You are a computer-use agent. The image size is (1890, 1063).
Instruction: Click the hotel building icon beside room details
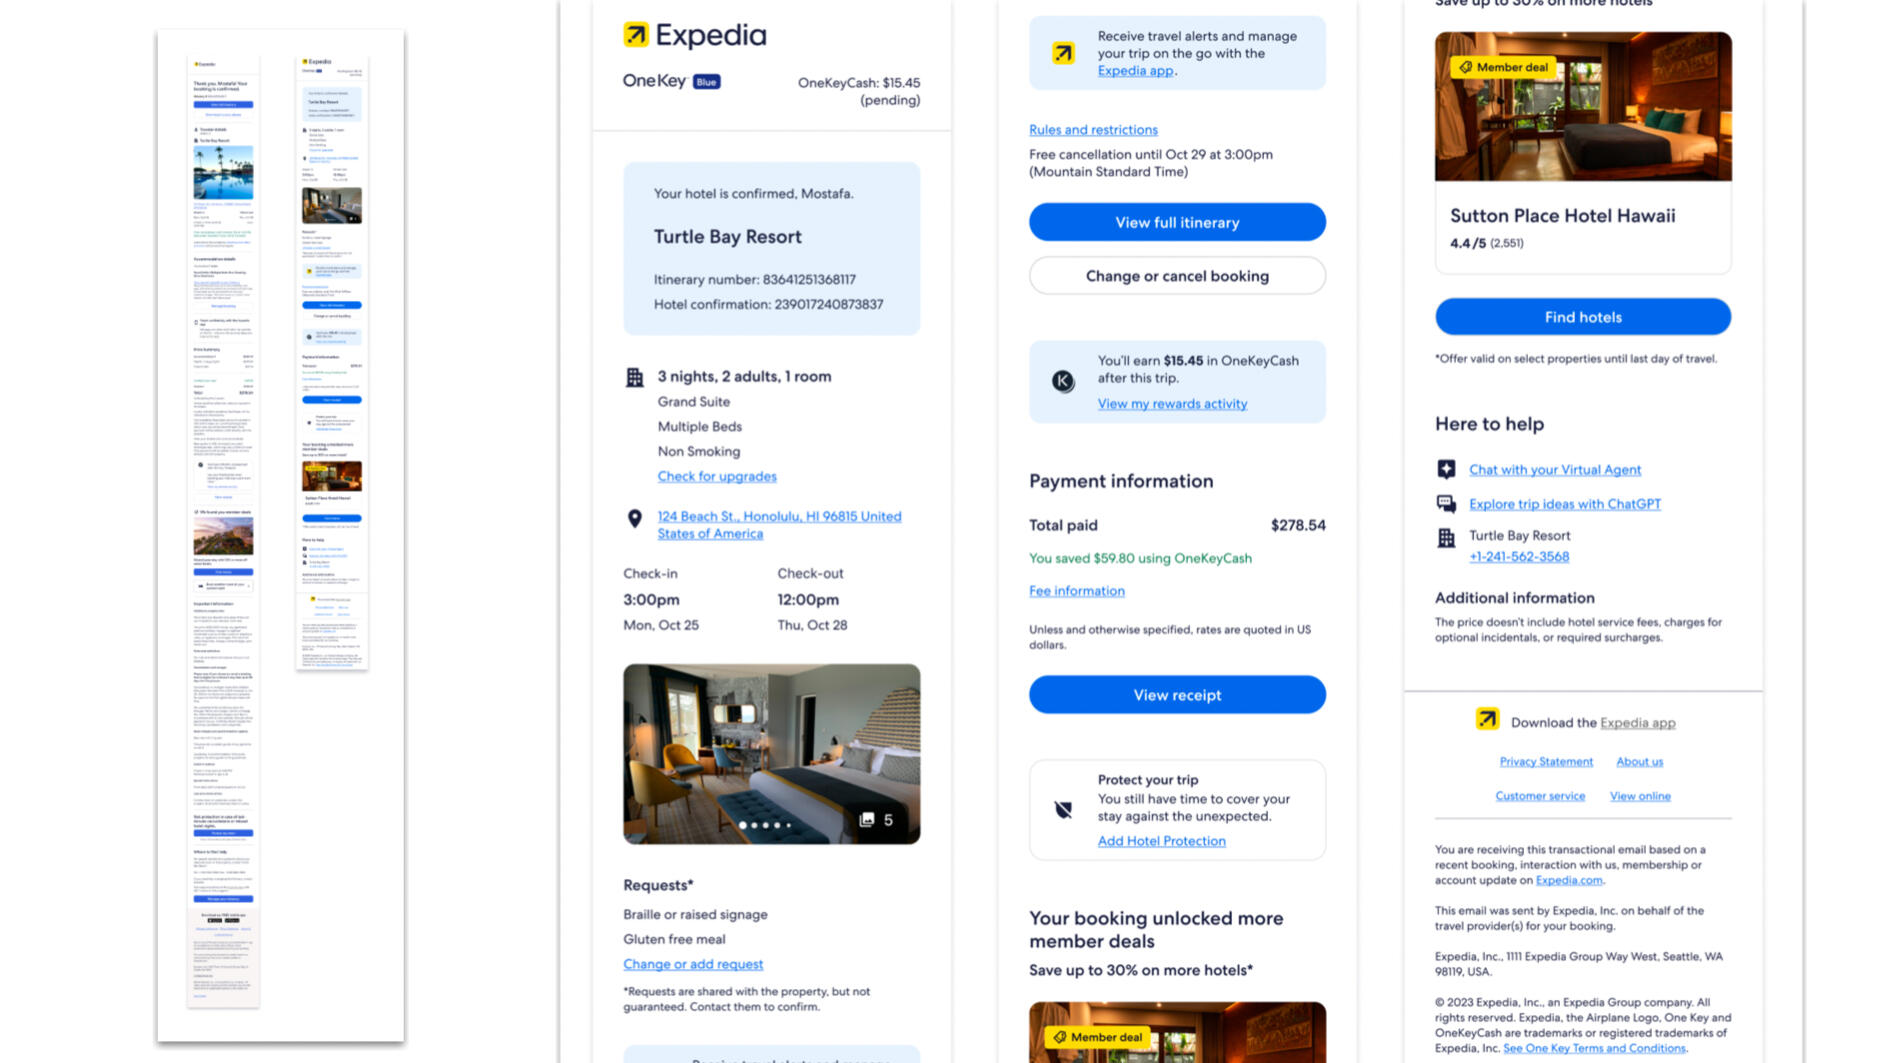coord(634,377)
